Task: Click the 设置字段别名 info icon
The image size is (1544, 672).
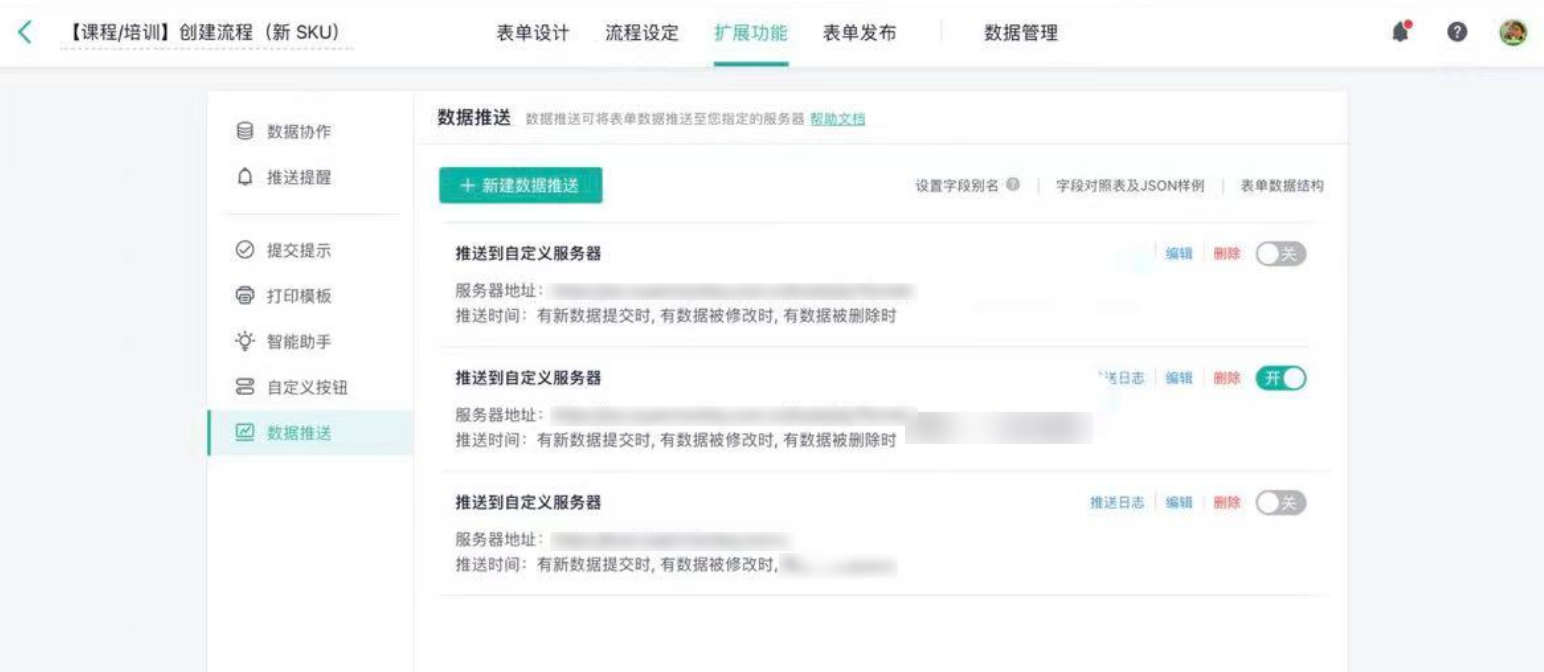Action: pyautogui.click(x=1014, y=186)
